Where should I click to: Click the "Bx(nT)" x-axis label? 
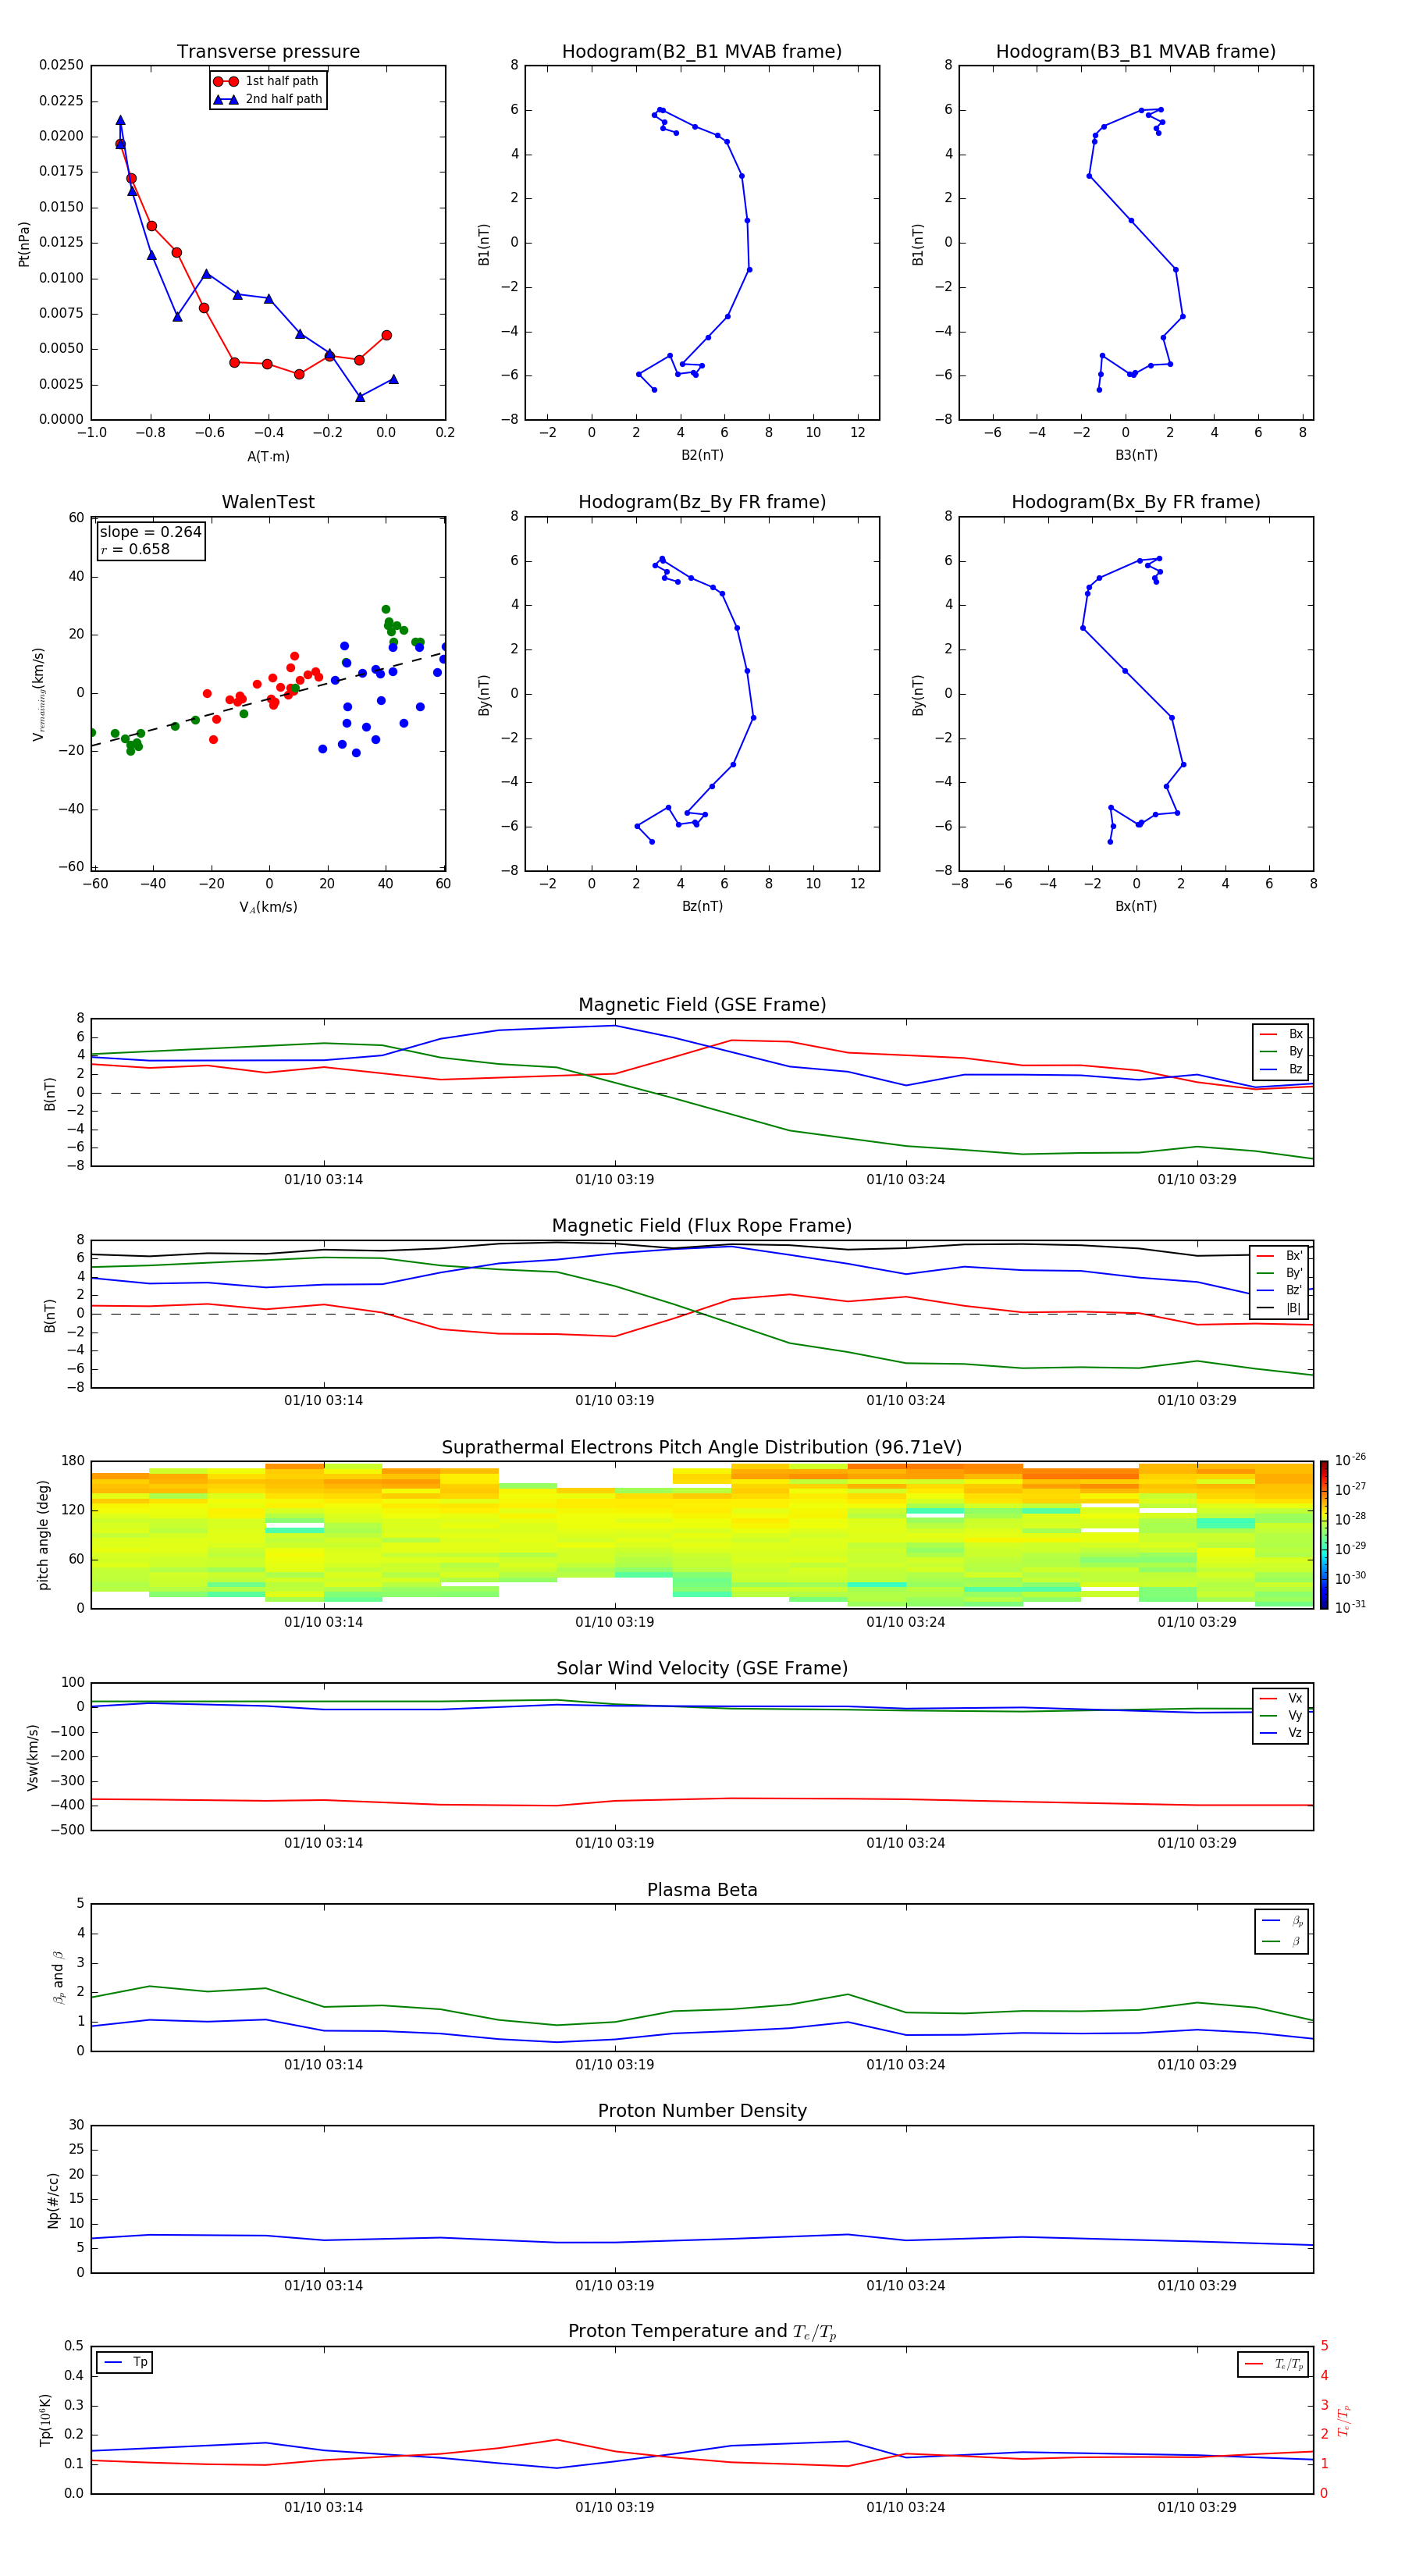[x=1136, y=906]
